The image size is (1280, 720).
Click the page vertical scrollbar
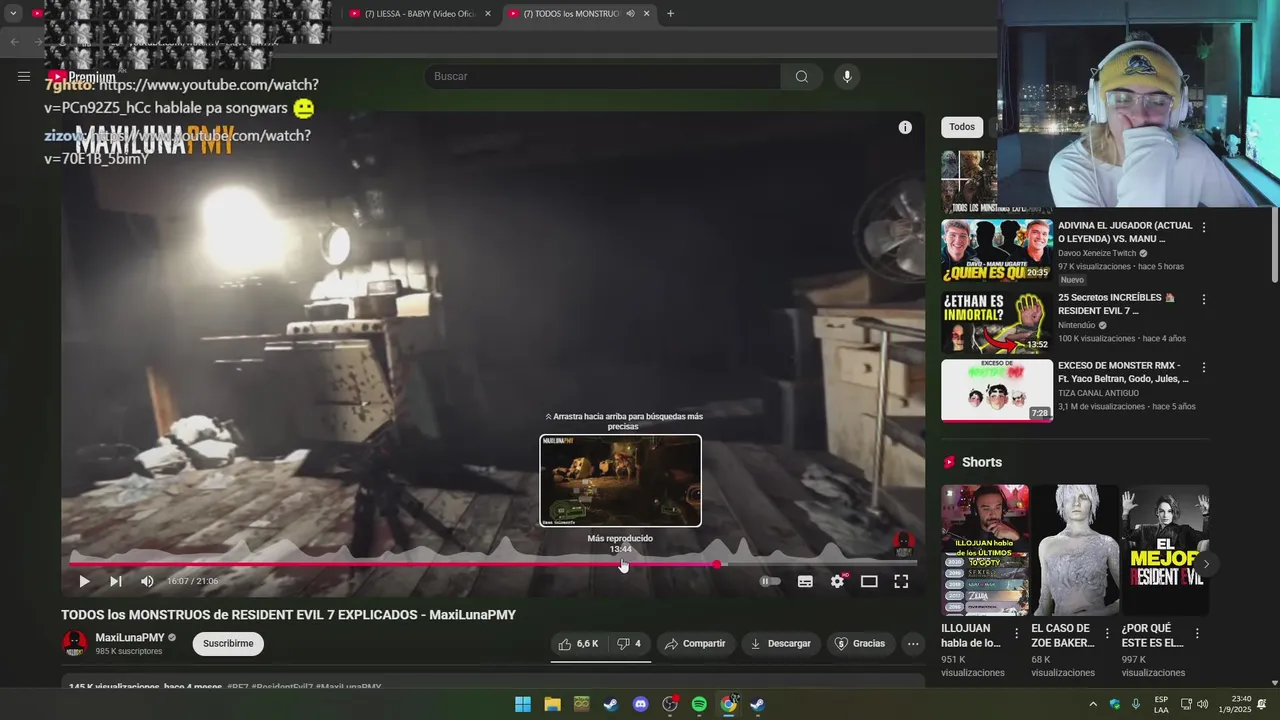(1274, 243)
